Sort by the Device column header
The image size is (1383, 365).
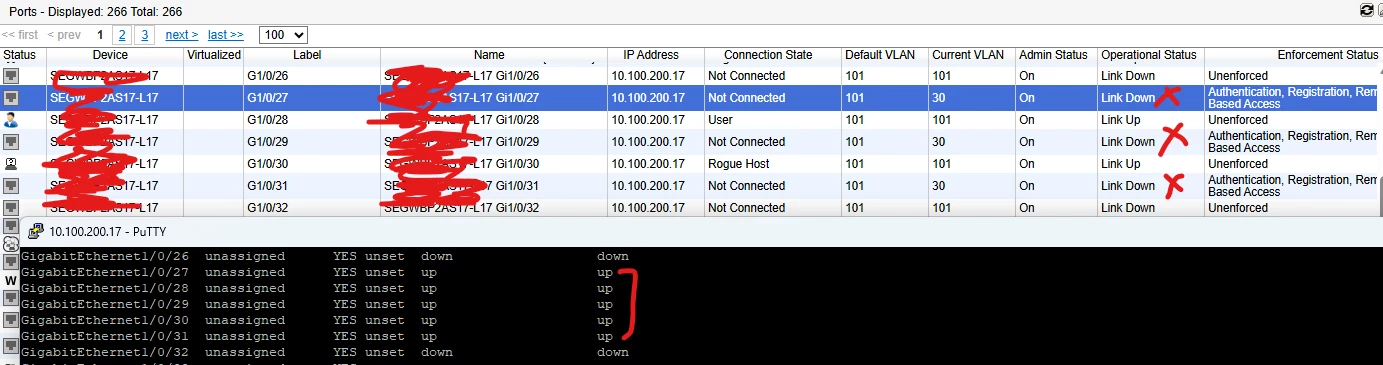(x=110, y=55)
